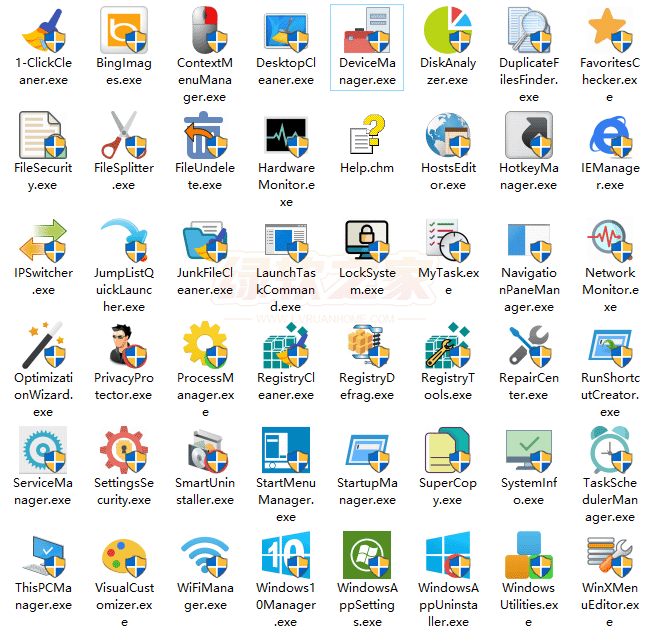Select the DiskAnalyzer.exe pie chart icon
Viewport: 650px width, 636px height.
coord(447,30)
